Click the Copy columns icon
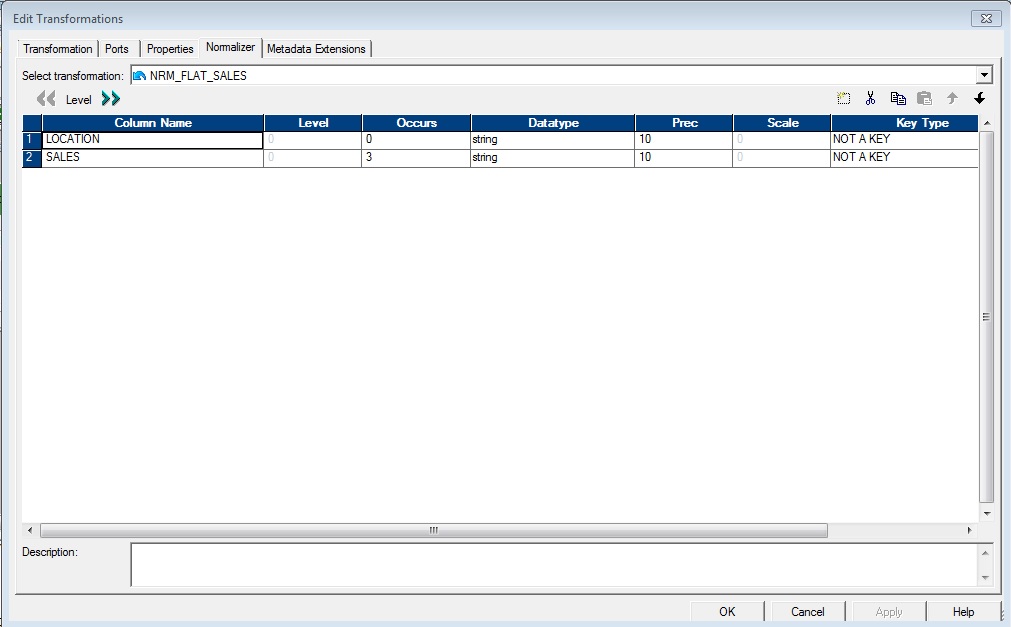 point(897,98)
